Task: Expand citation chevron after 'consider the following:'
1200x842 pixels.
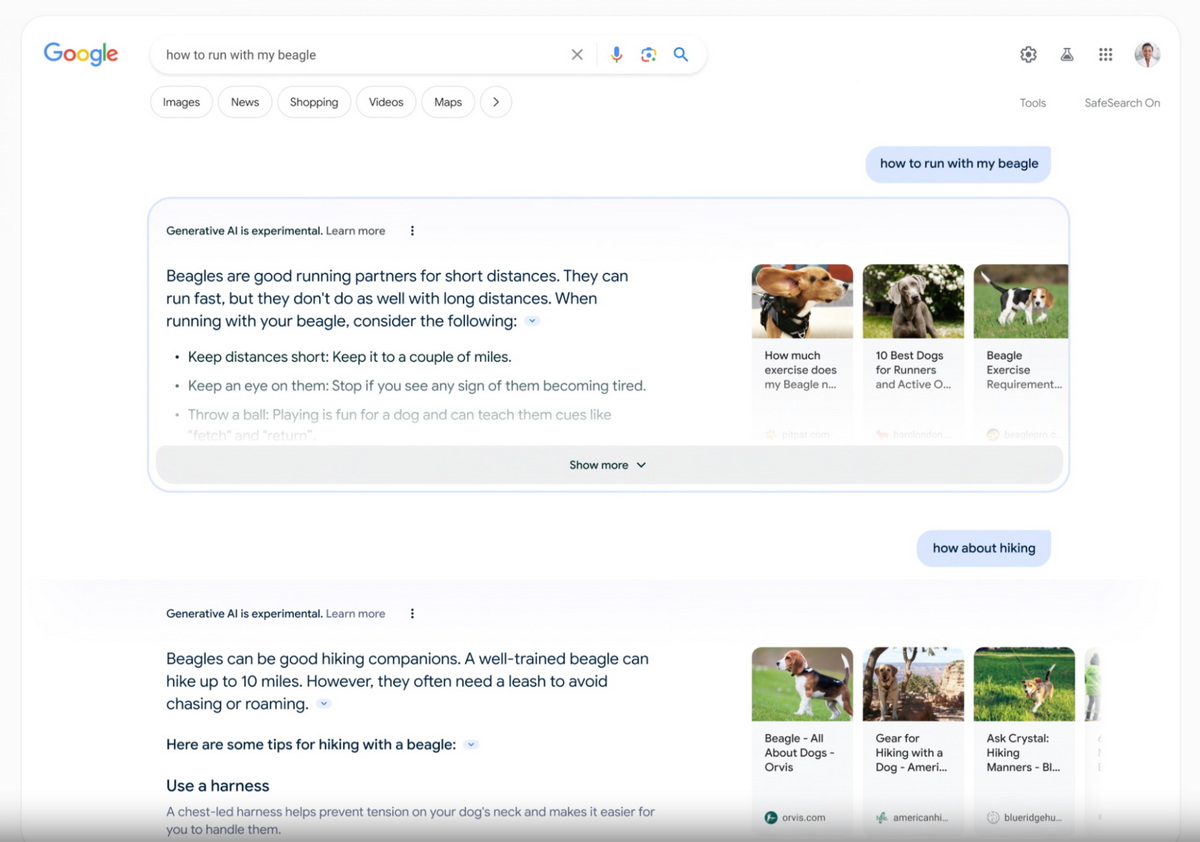Action: pyautogui.click(x=532, y=321)
